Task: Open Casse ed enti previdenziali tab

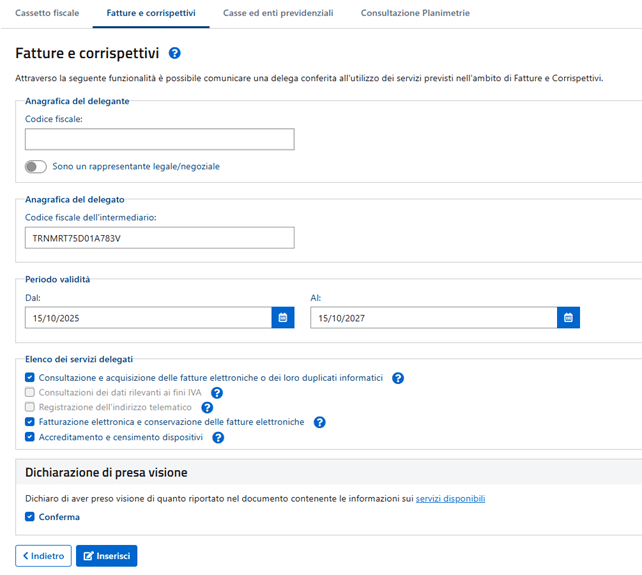Action: pos(277,13)
